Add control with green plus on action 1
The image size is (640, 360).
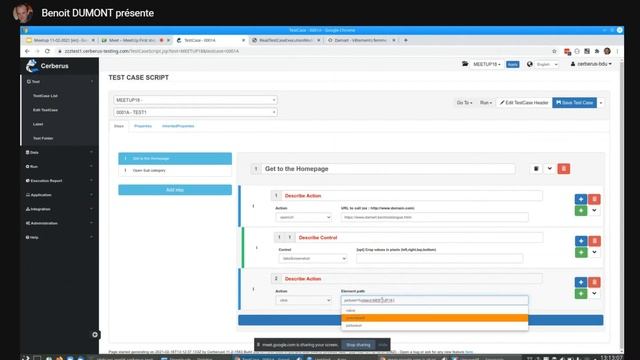click(581, 211)
